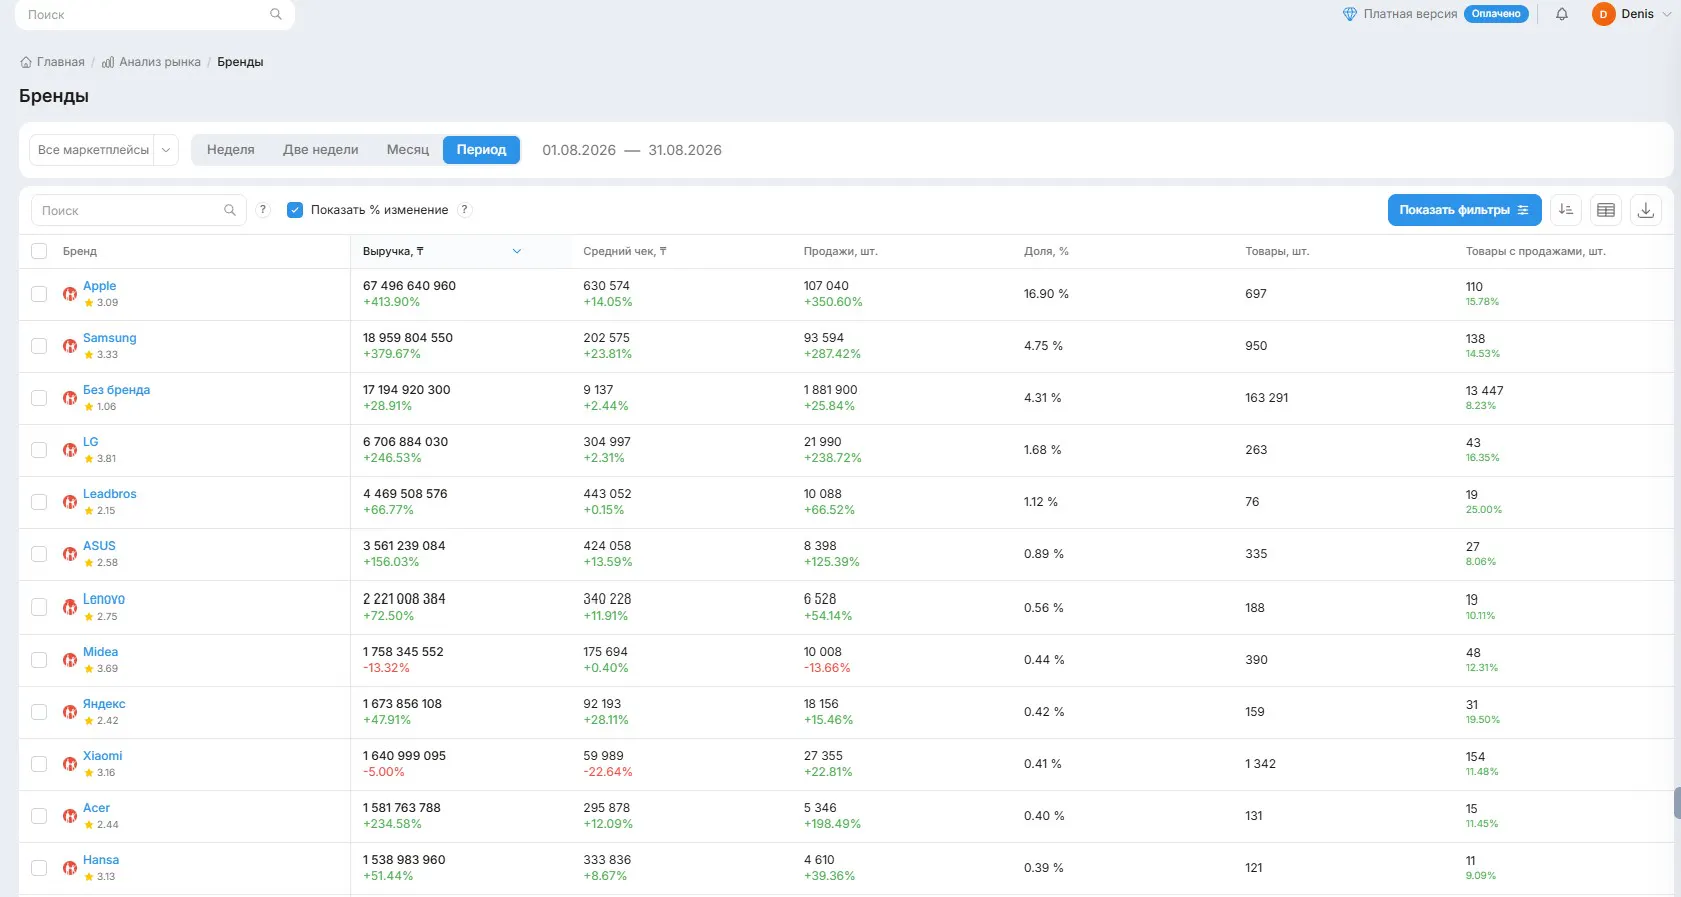Click magnifier icon in brand search field

(x=230, y=210)
